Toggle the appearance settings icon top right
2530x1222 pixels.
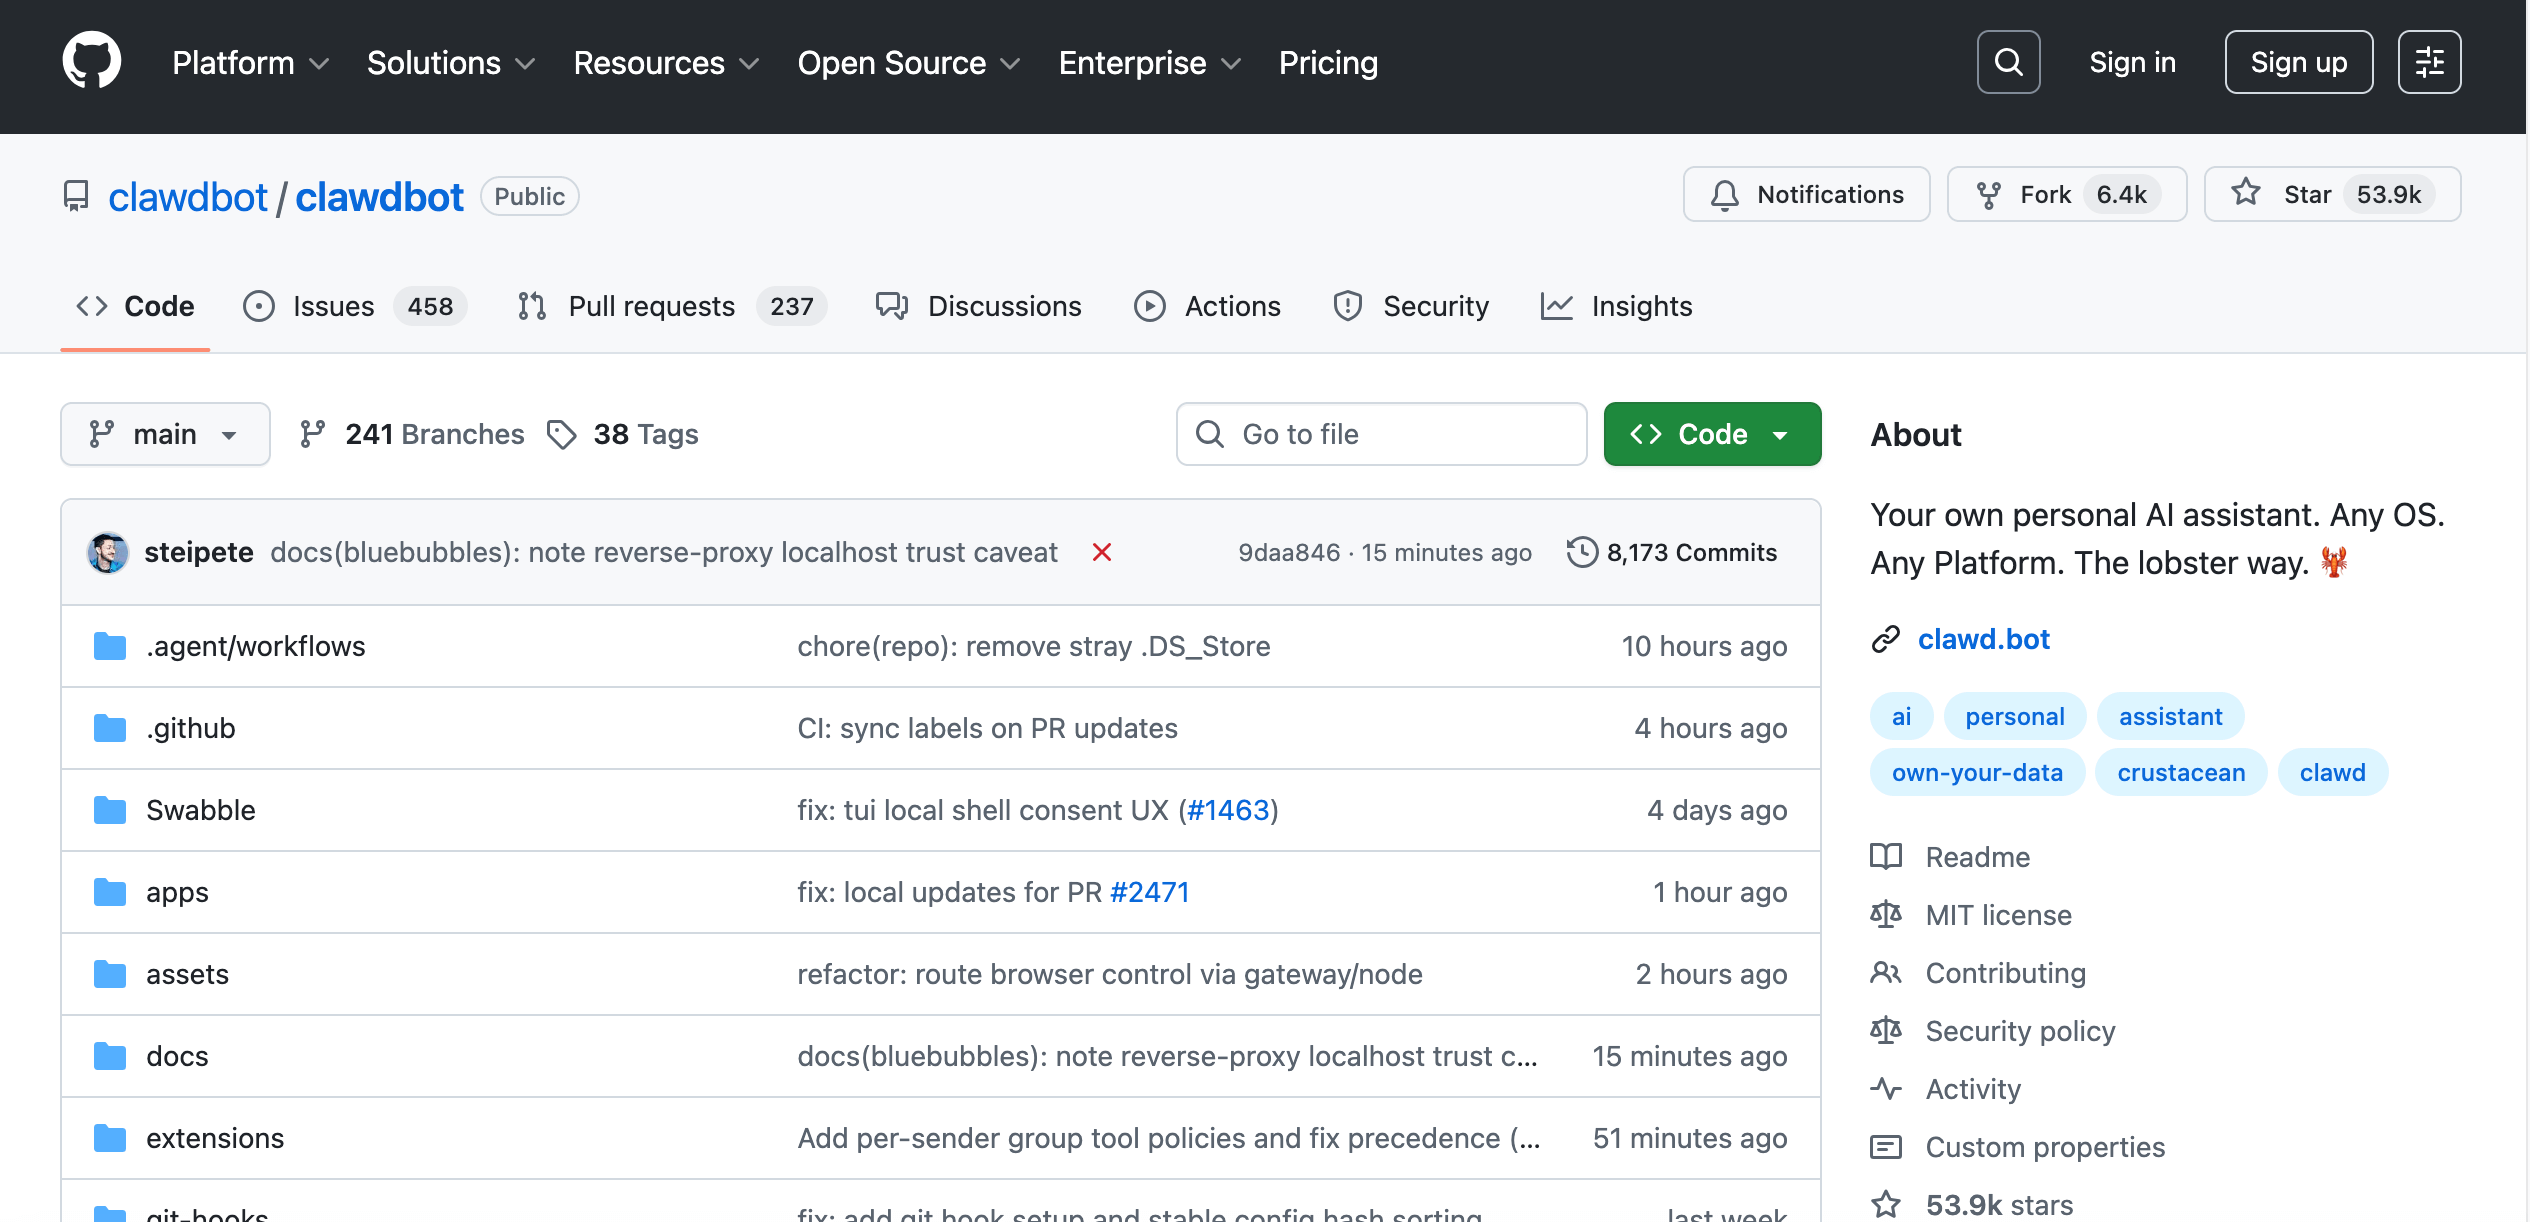2429,61
